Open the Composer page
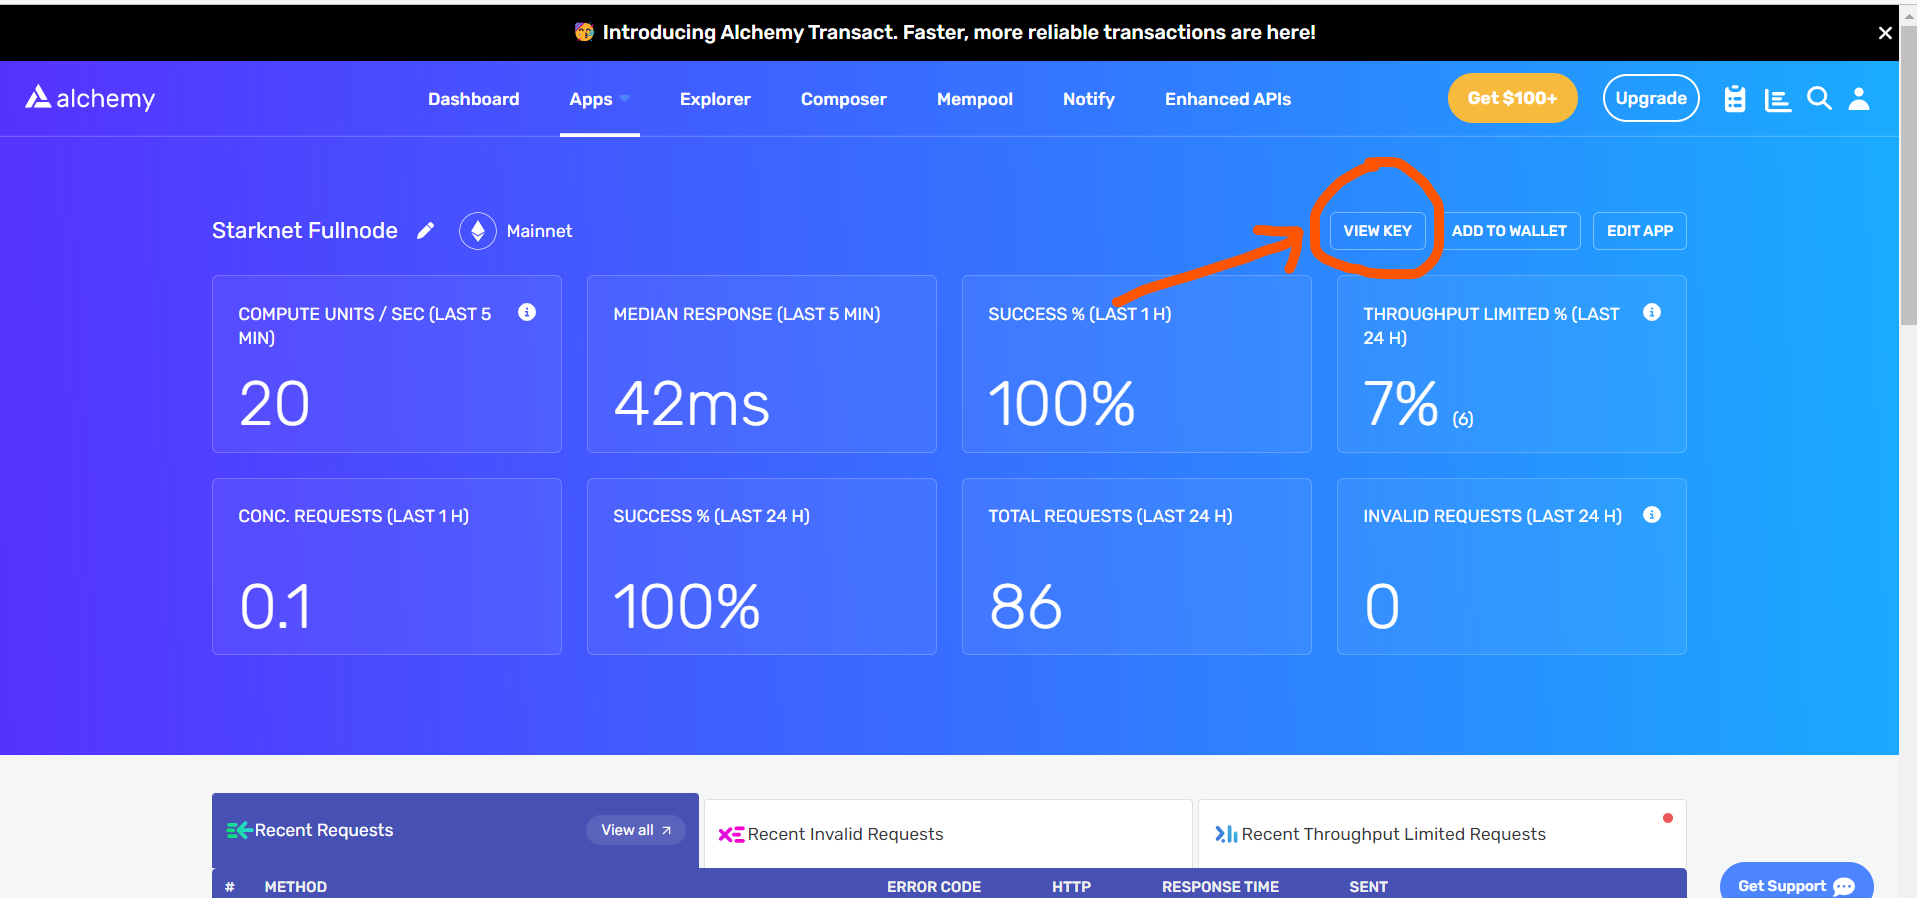Viewport: 1917px width, 898px height. [843, 99]
